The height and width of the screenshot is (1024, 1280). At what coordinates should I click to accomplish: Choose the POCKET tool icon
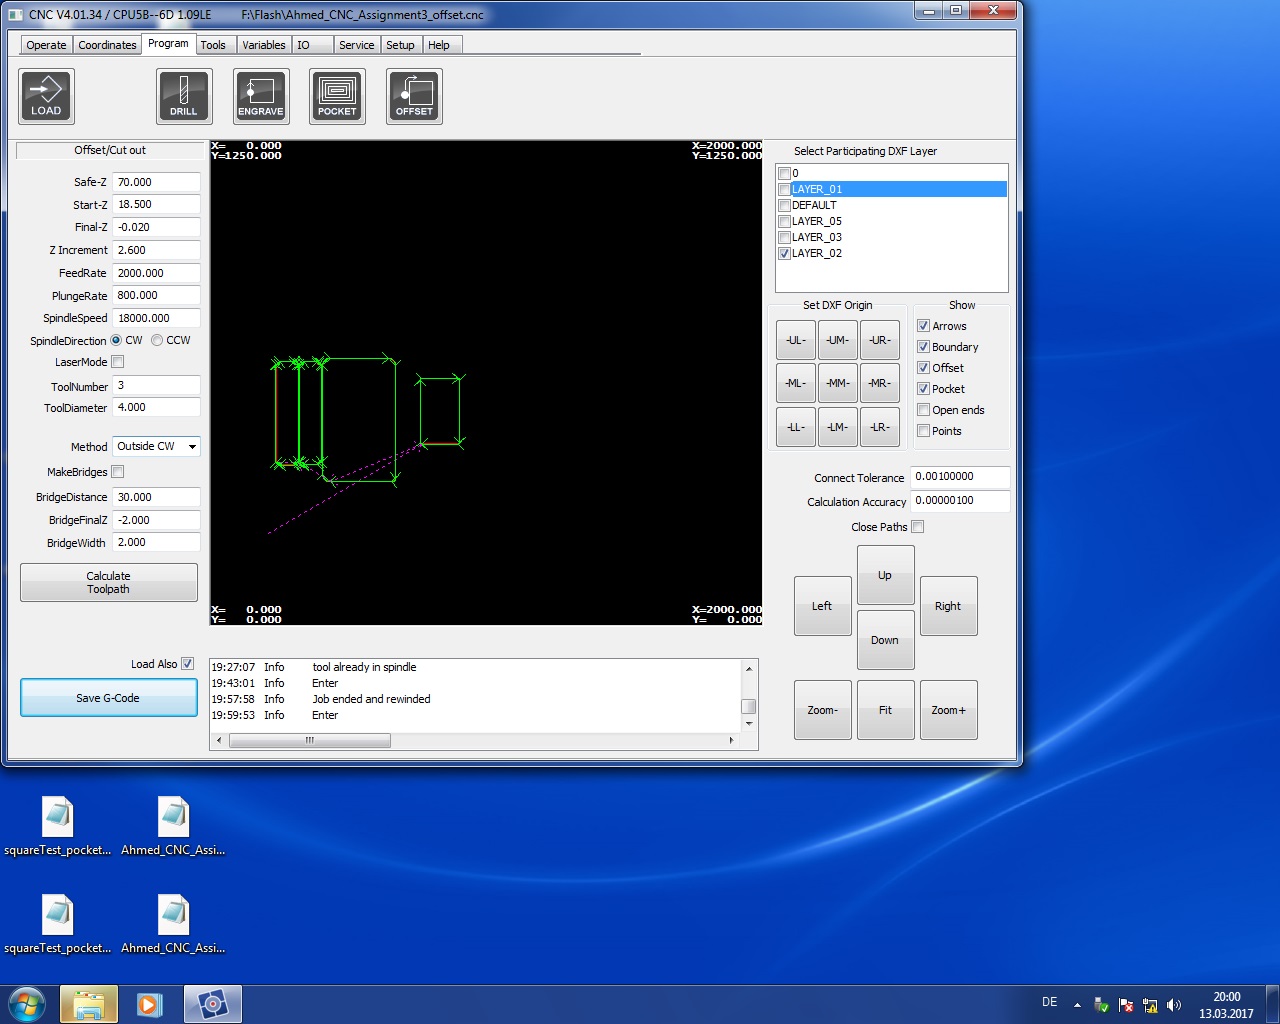point(337,96)
